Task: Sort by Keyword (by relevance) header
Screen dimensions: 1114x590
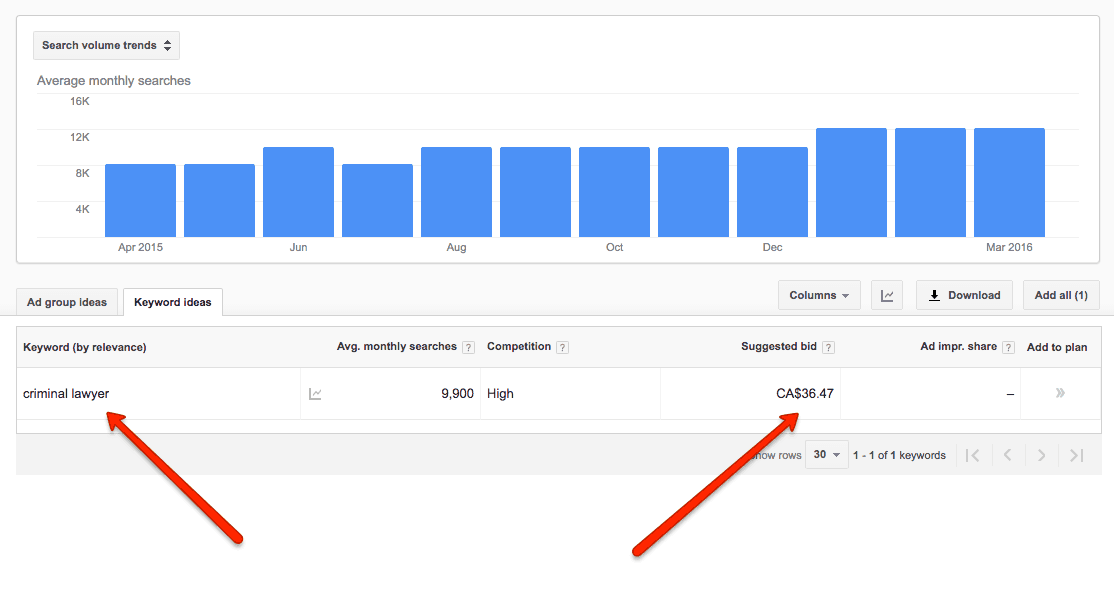Action: tap(85, 347)
